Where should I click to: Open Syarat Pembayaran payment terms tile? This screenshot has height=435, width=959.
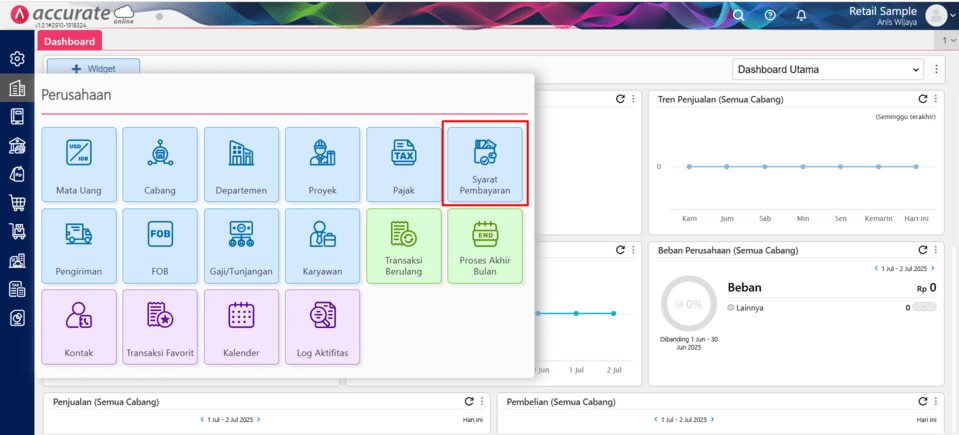(x=485, y=163)
